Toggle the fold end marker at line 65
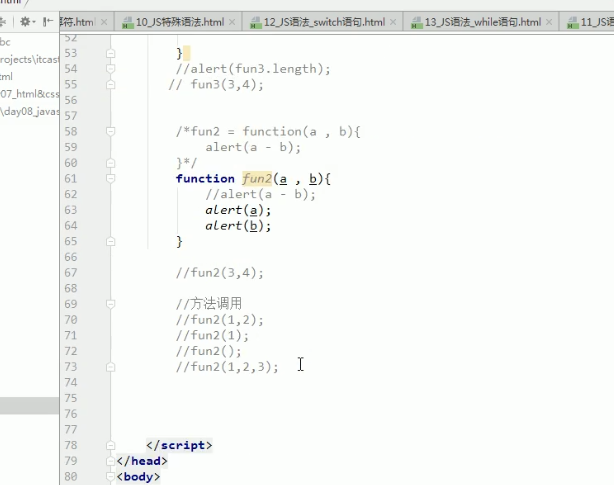The width and height of the screenshot is (614, 485). 111,242
